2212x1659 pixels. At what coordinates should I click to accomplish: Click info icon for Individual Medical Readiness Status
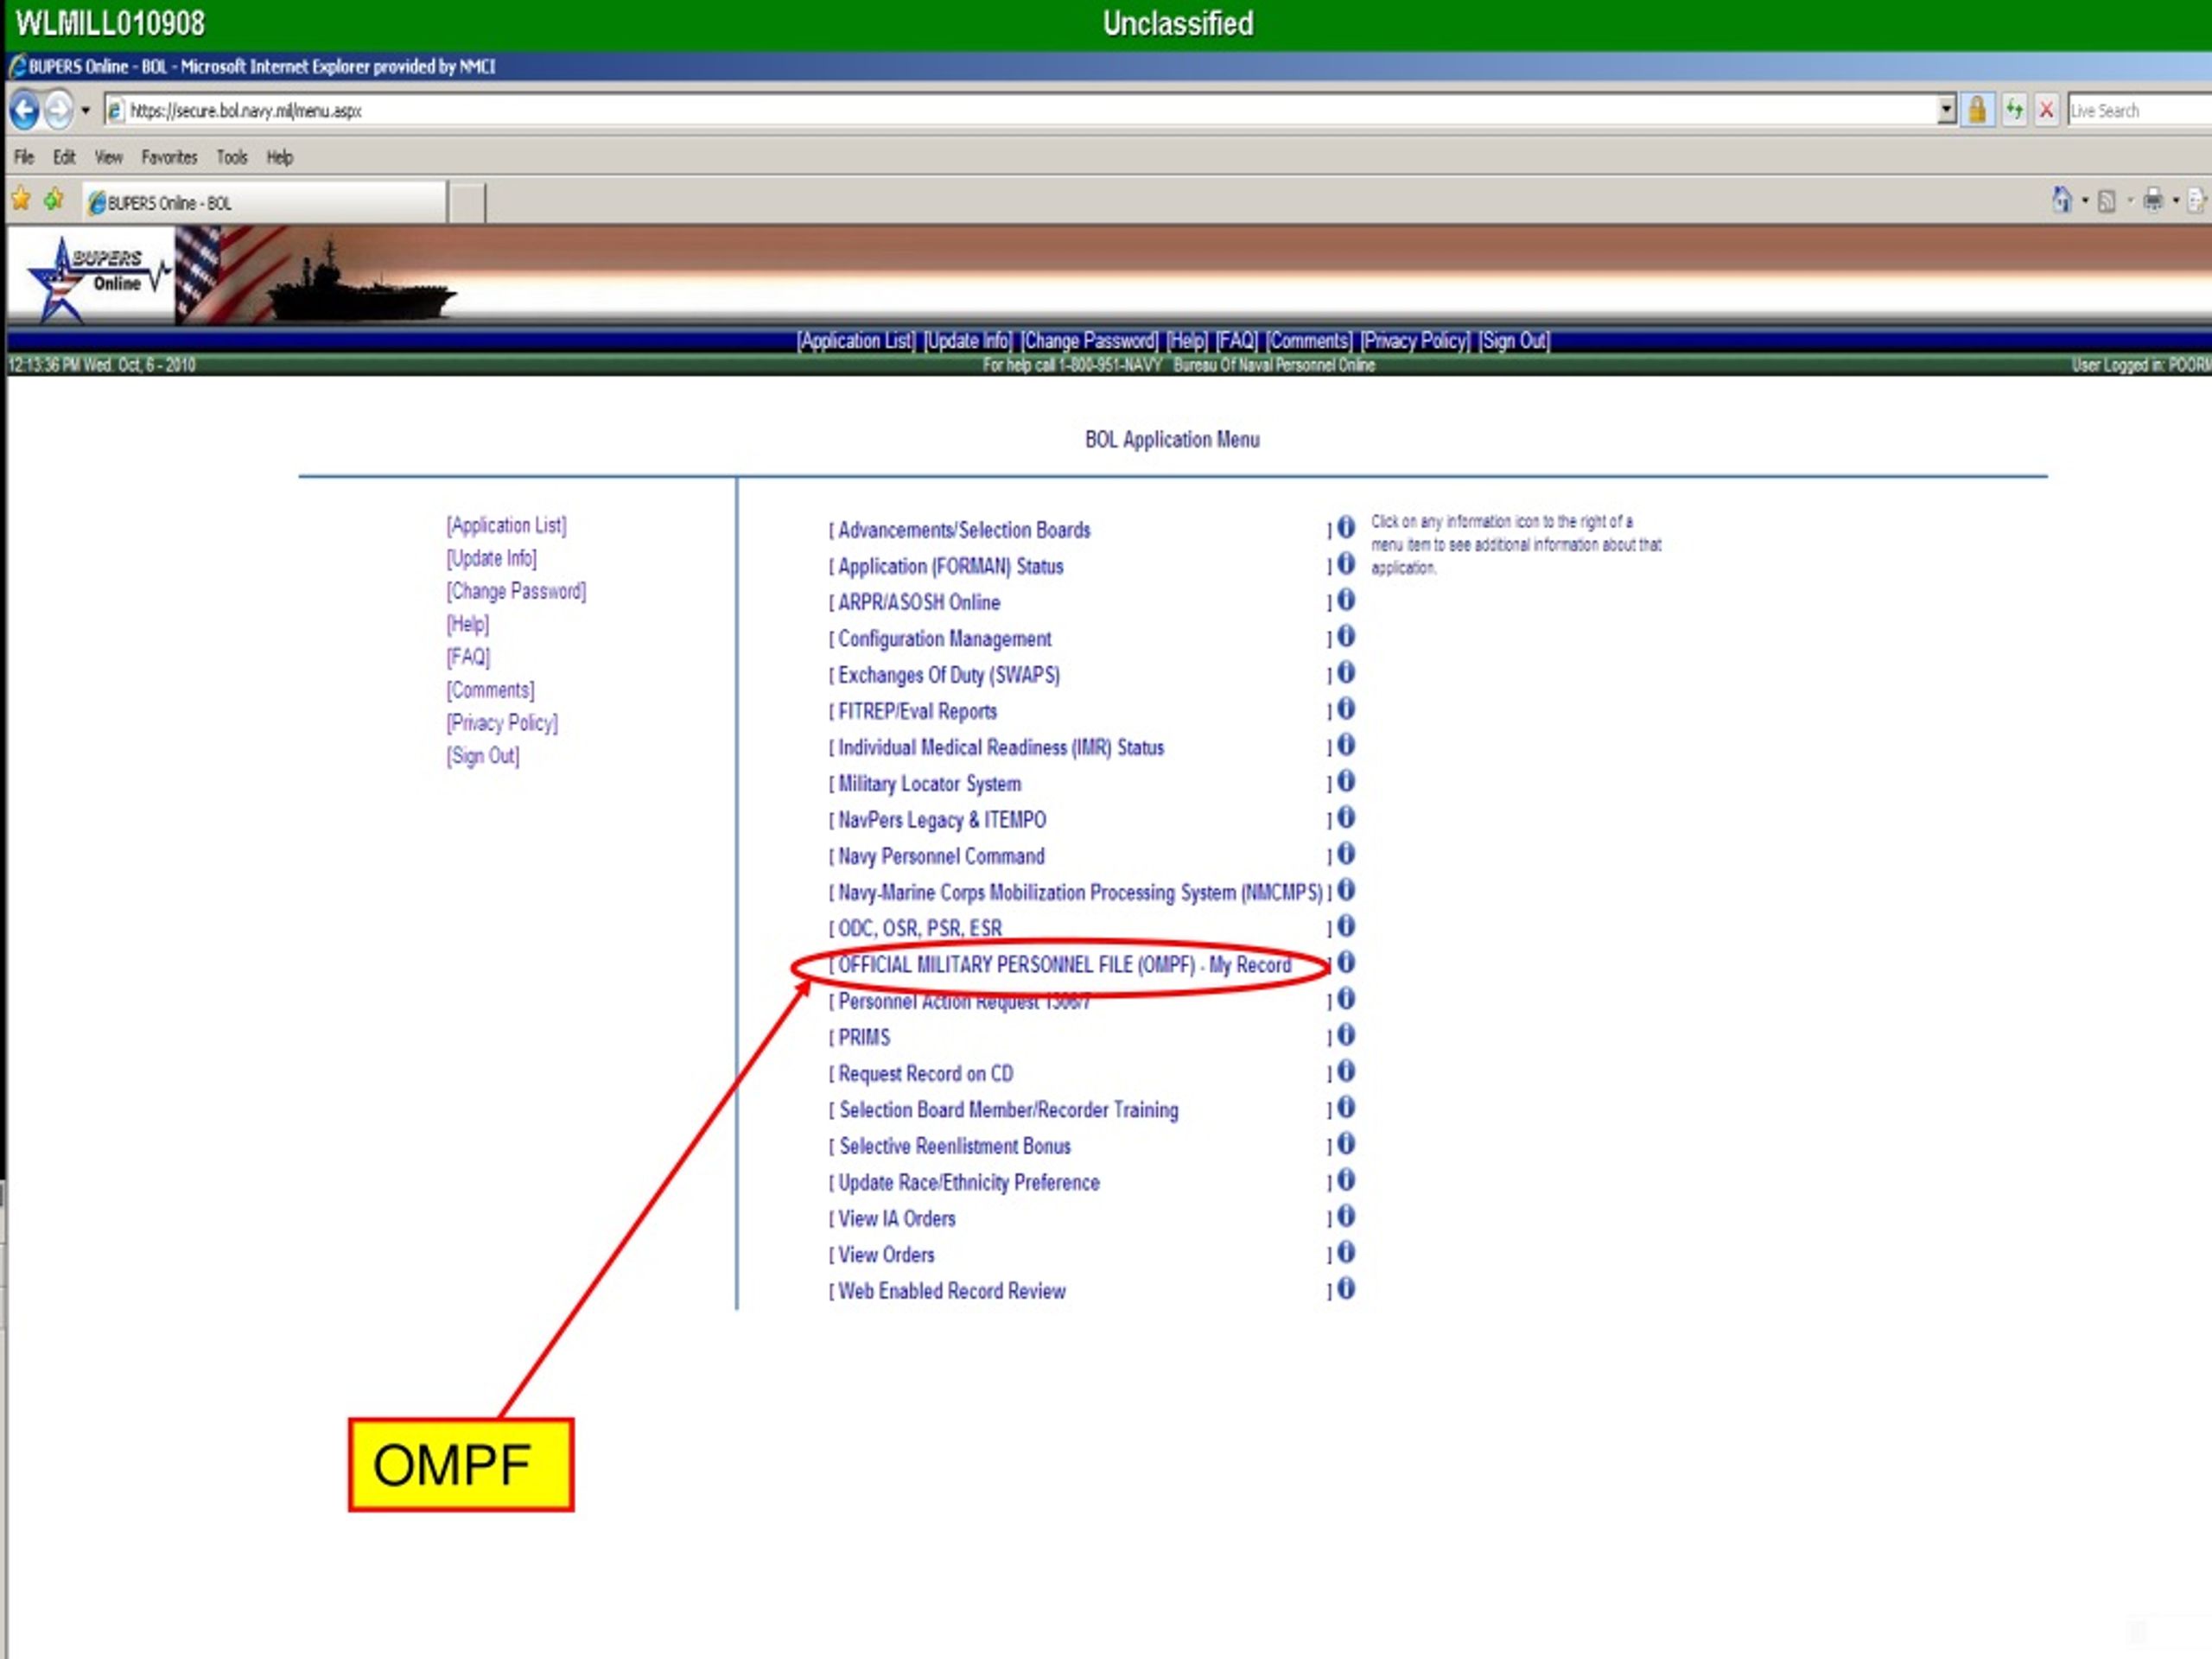[x=1346, y=745]
